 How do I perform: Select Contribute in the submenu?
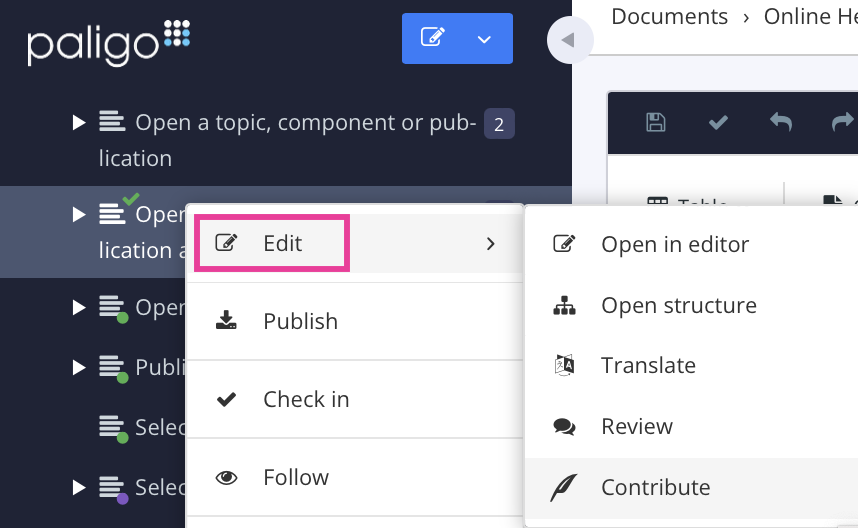[x=691, y=488]
